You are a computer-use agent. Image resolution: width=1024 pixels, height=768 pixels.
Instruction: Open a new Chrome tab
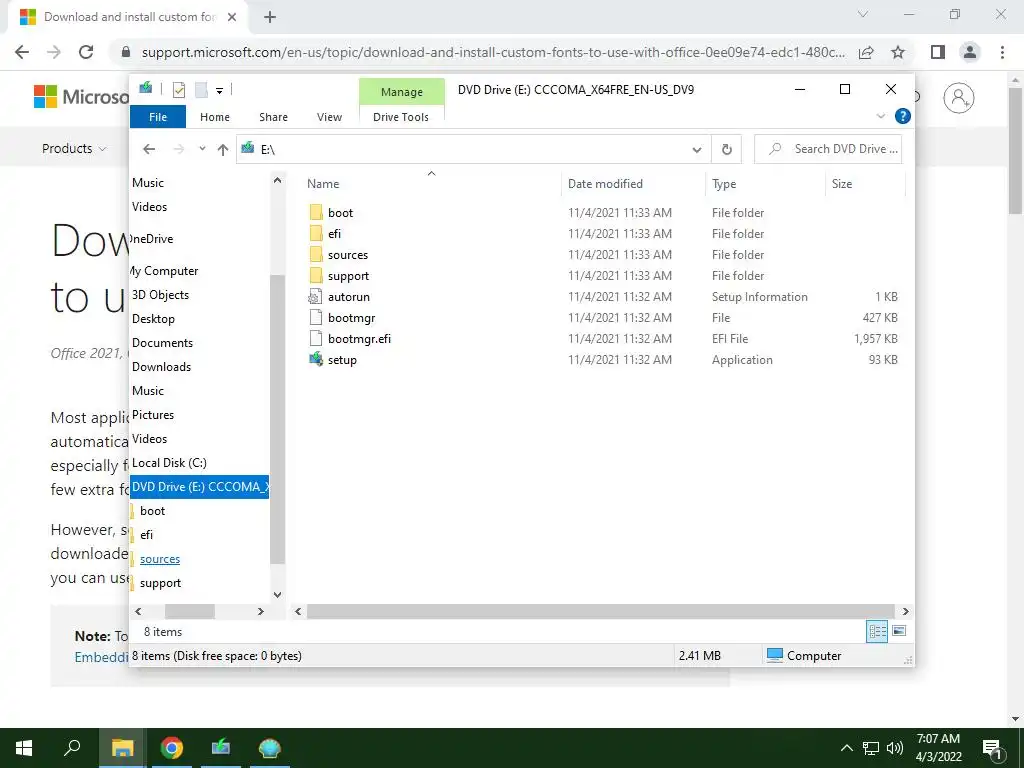(x=270, y=17)
